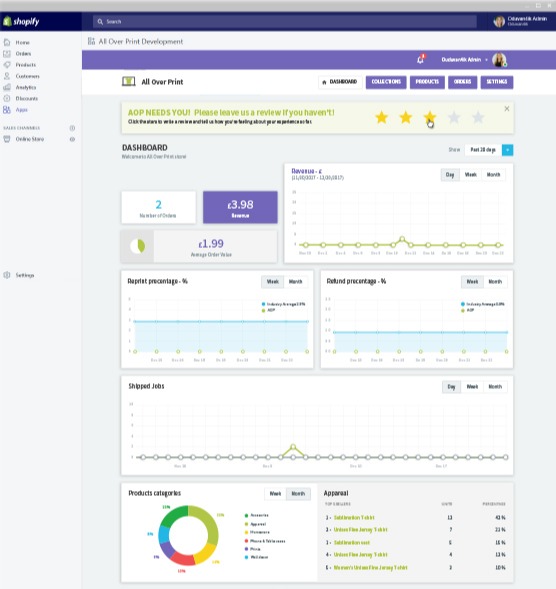Click the Online Store shop icon
The width and height of the screenshot is (556, 589).
7,139
